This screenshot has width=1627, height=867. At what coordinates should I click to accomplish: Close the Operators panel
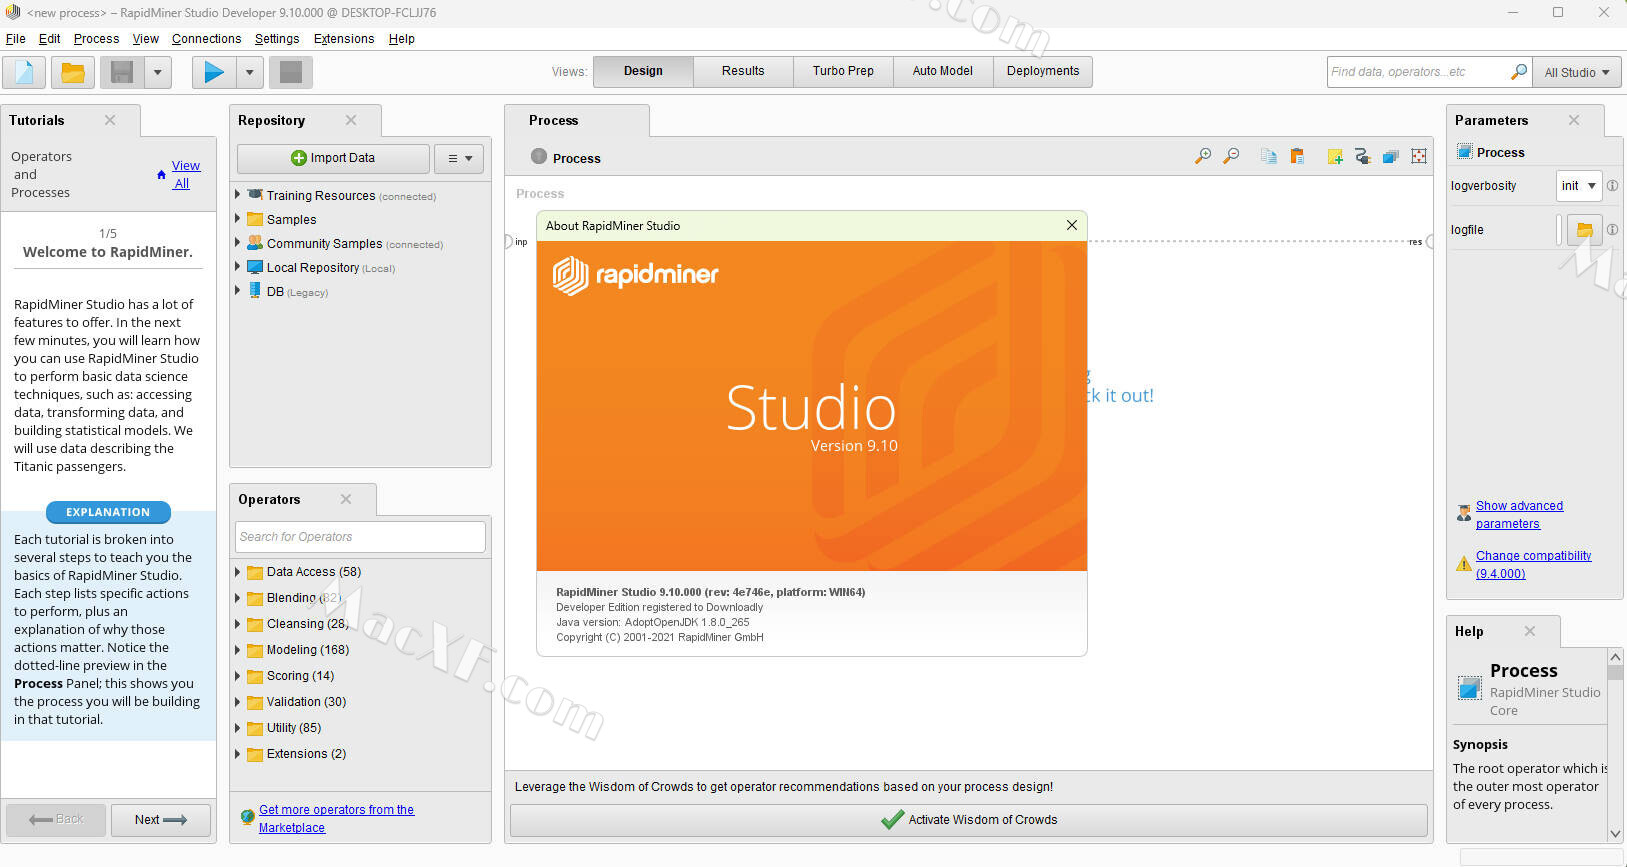pos(346,499)
